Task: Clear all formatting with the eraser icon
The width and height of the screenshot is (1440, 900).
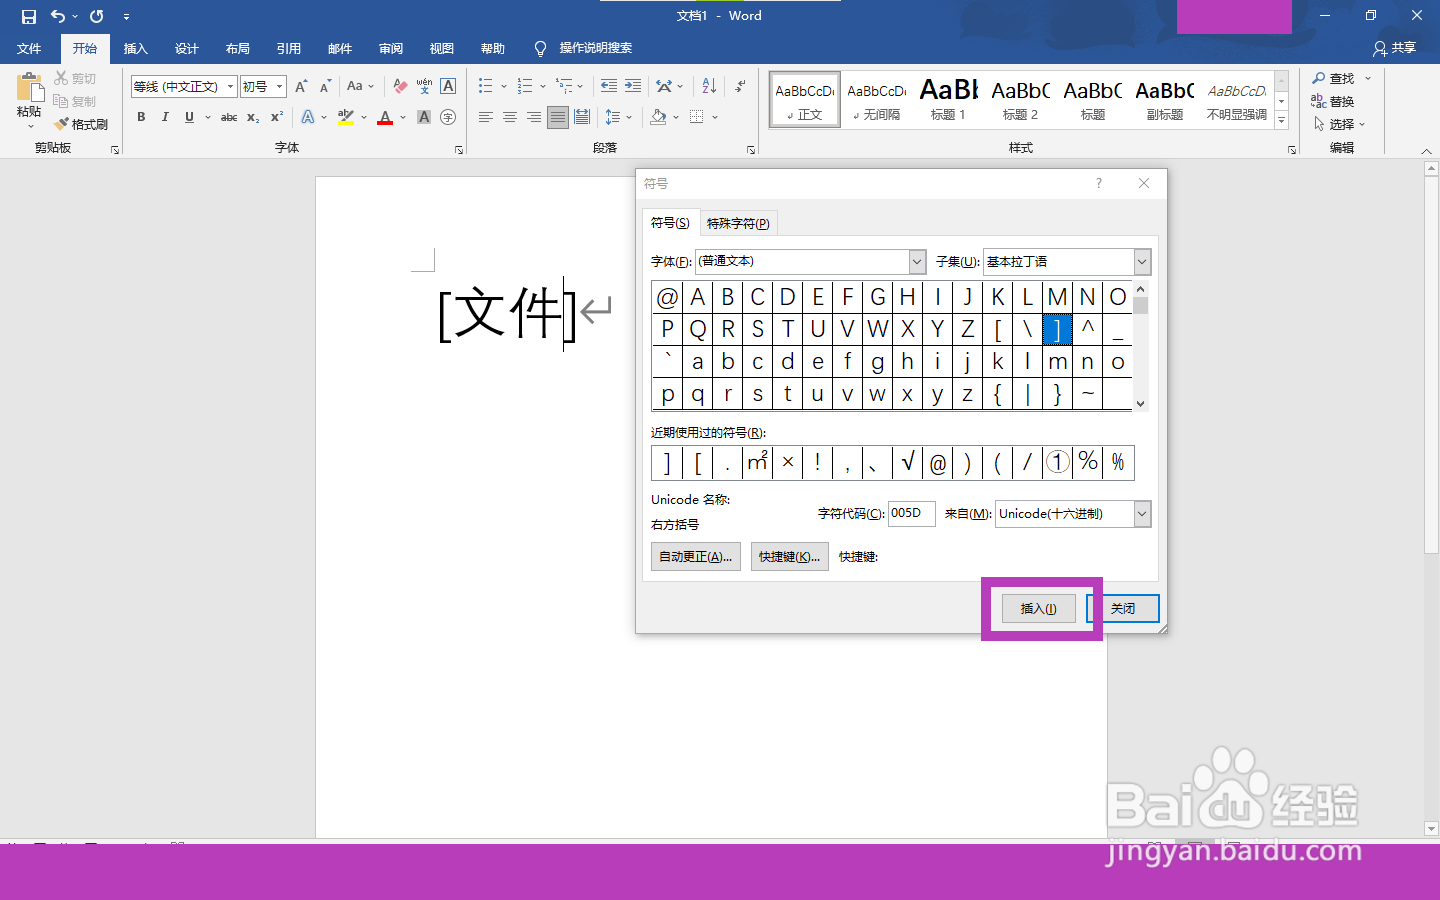Action: tap(400, 87)
